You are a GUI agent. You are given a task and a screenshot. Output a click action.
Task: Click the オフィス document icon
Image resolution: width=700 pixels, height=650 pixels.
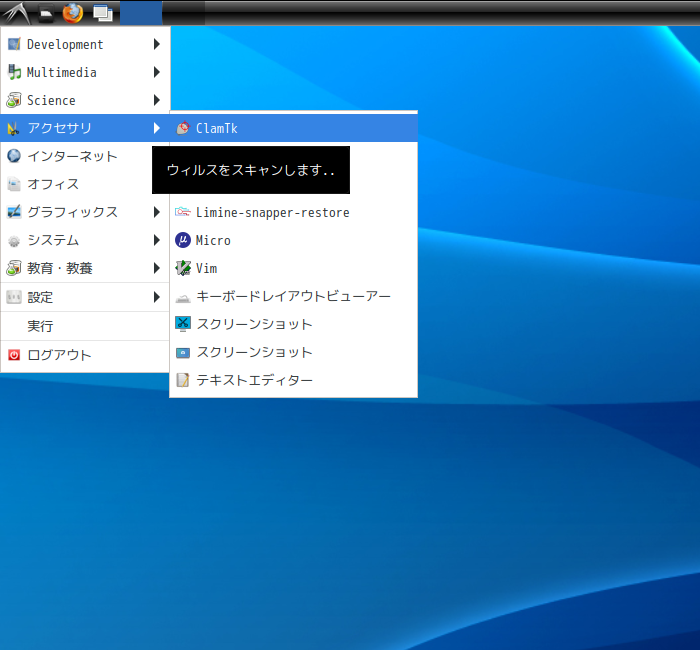coord(14,184)
